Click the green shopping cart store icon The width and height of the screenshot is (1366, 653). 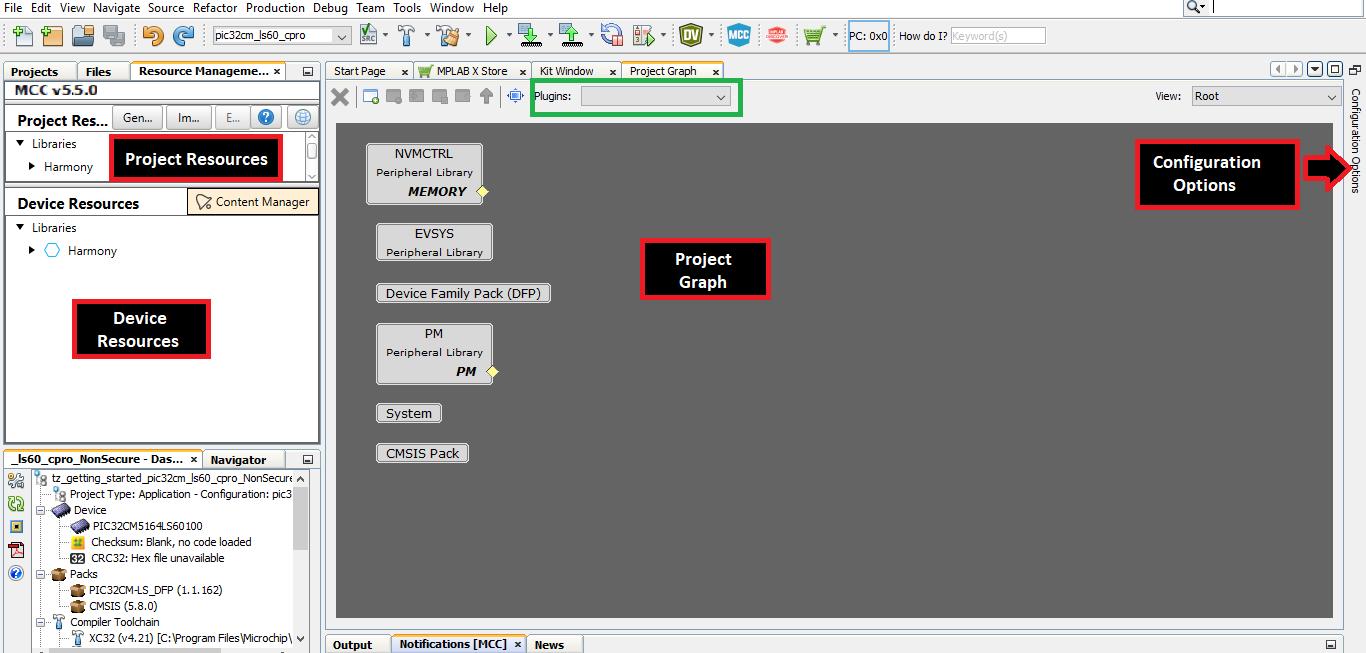point(814,36)
